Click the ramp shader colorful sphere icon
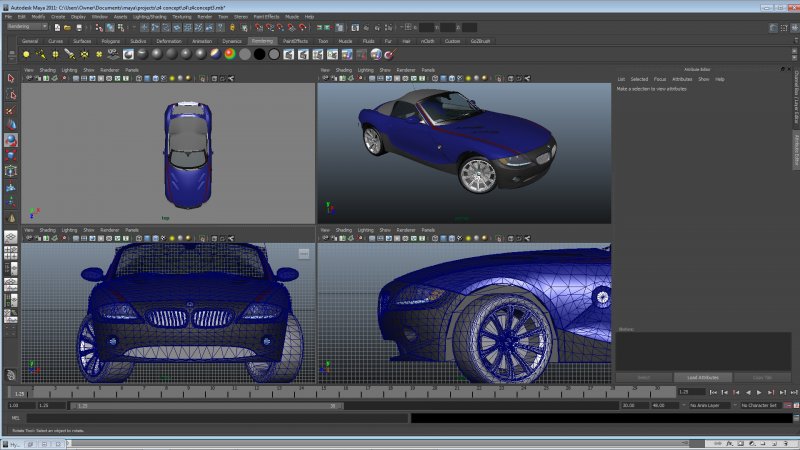The height and width of the screenshot is (450, 800). pyautogui.click(x=230, y=54)
